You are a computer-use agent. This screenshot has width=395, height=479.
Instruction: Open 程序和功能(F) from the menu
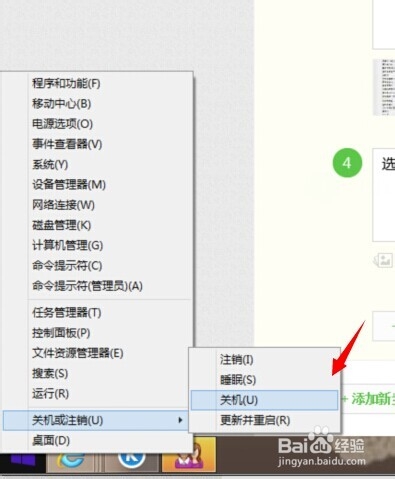click(x=97, y=83)
